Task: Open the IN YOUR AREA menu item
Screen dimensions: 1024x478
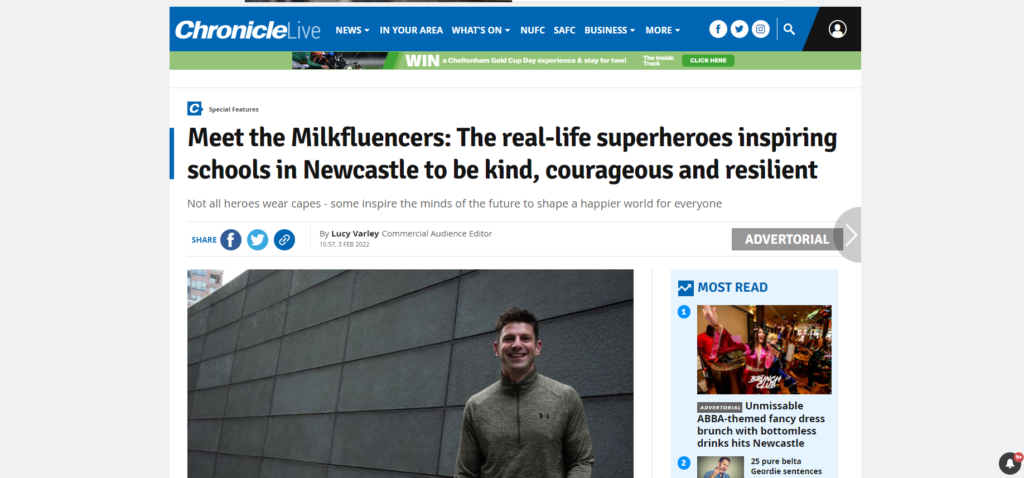Action: [x=411, y=30]
